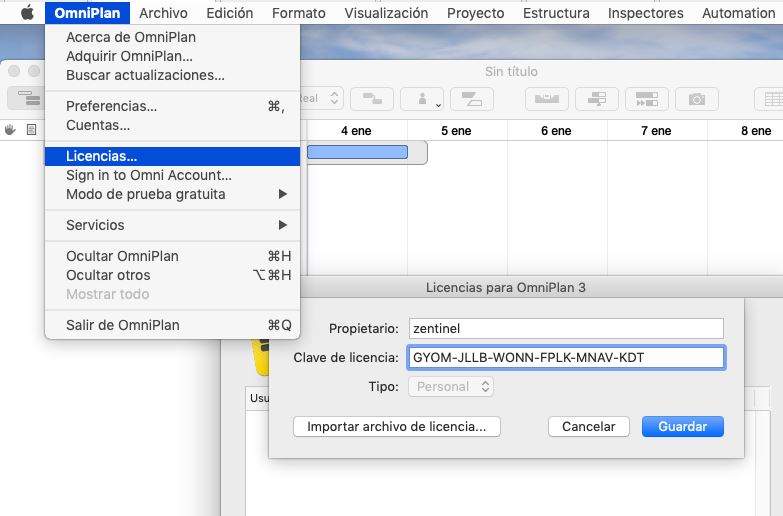Click the table view toolbar icon
Image resolution: width=783 pixels, height=516 pixels.
[771, 98]
